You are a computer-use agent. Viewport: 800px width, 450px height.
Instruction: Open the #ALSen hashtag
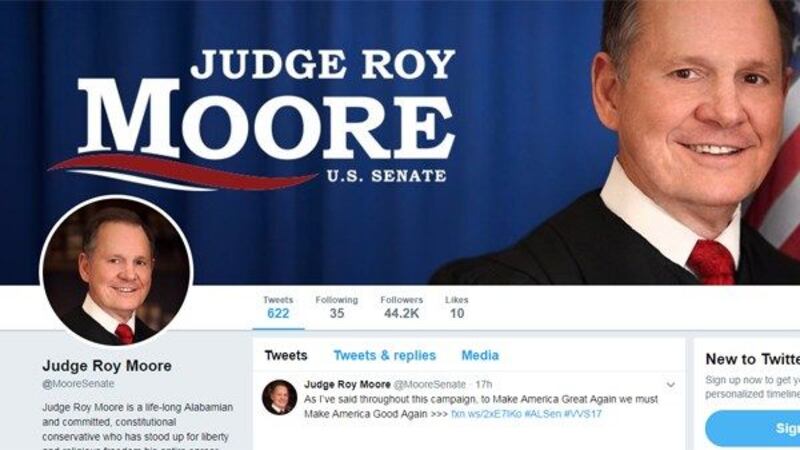[x=543, y=414]
